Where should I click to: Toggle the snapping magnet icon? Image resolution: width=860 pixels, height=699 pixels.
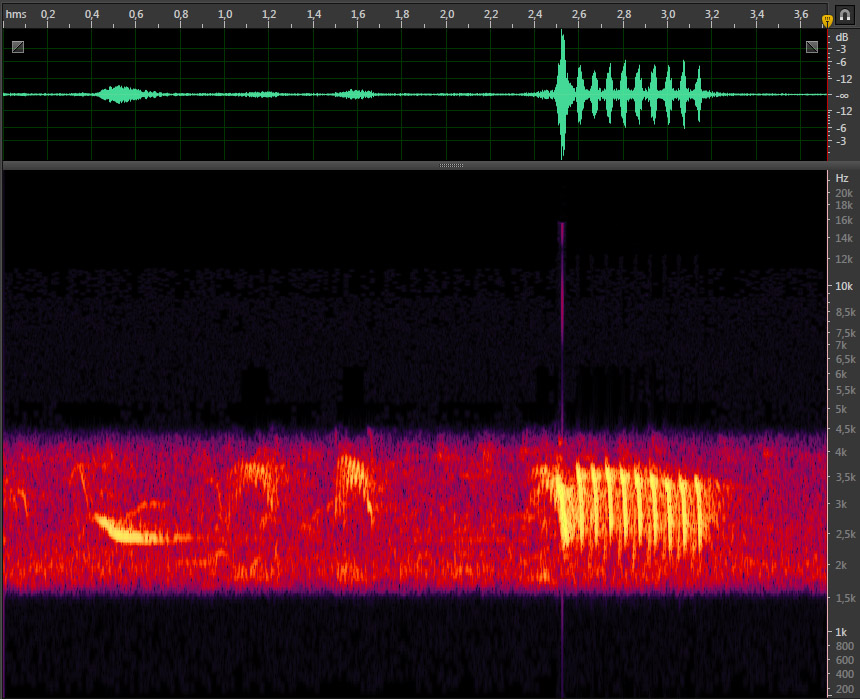(845, 14)
